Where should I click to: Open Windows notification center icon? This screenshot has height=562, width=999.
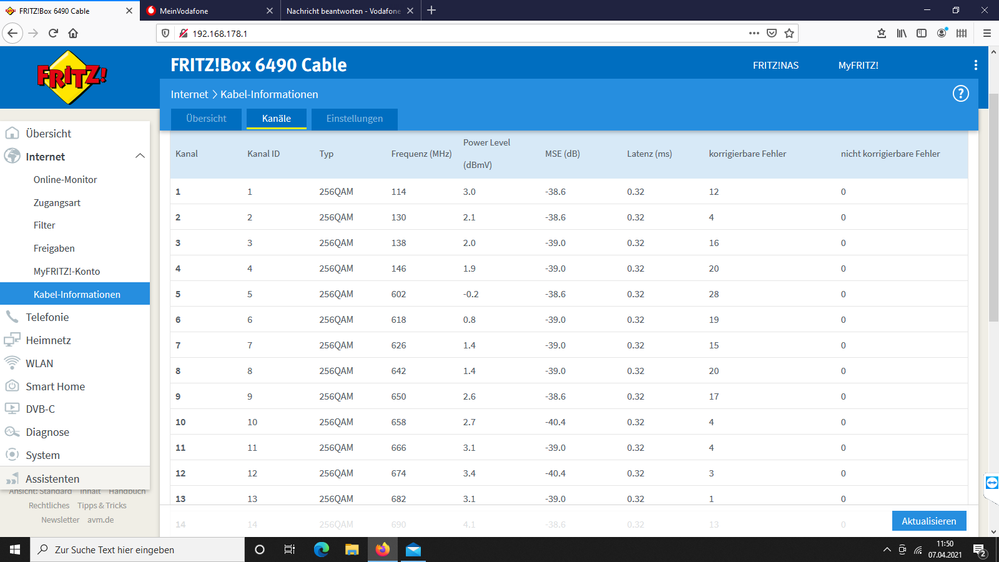(x=981, y=549)
